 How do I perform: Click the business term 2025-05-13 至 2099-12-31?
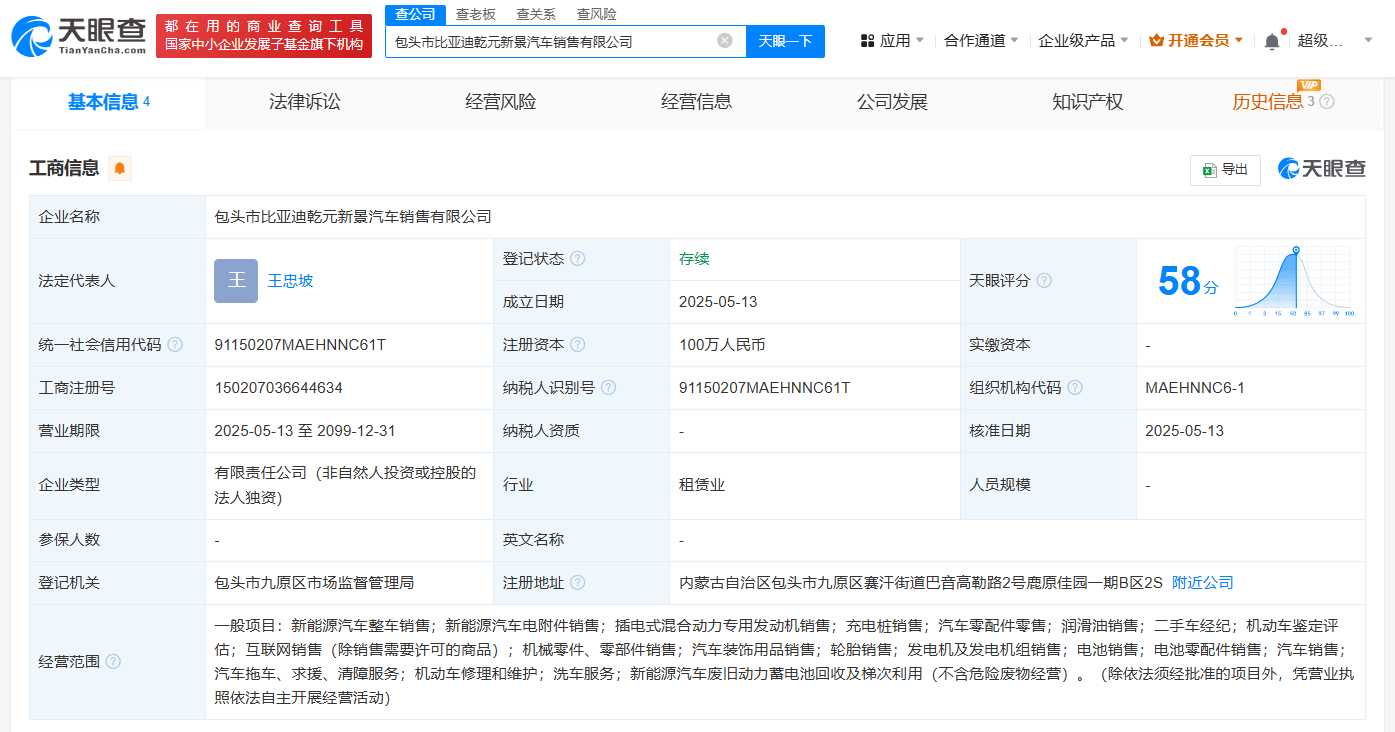[305, 431]
